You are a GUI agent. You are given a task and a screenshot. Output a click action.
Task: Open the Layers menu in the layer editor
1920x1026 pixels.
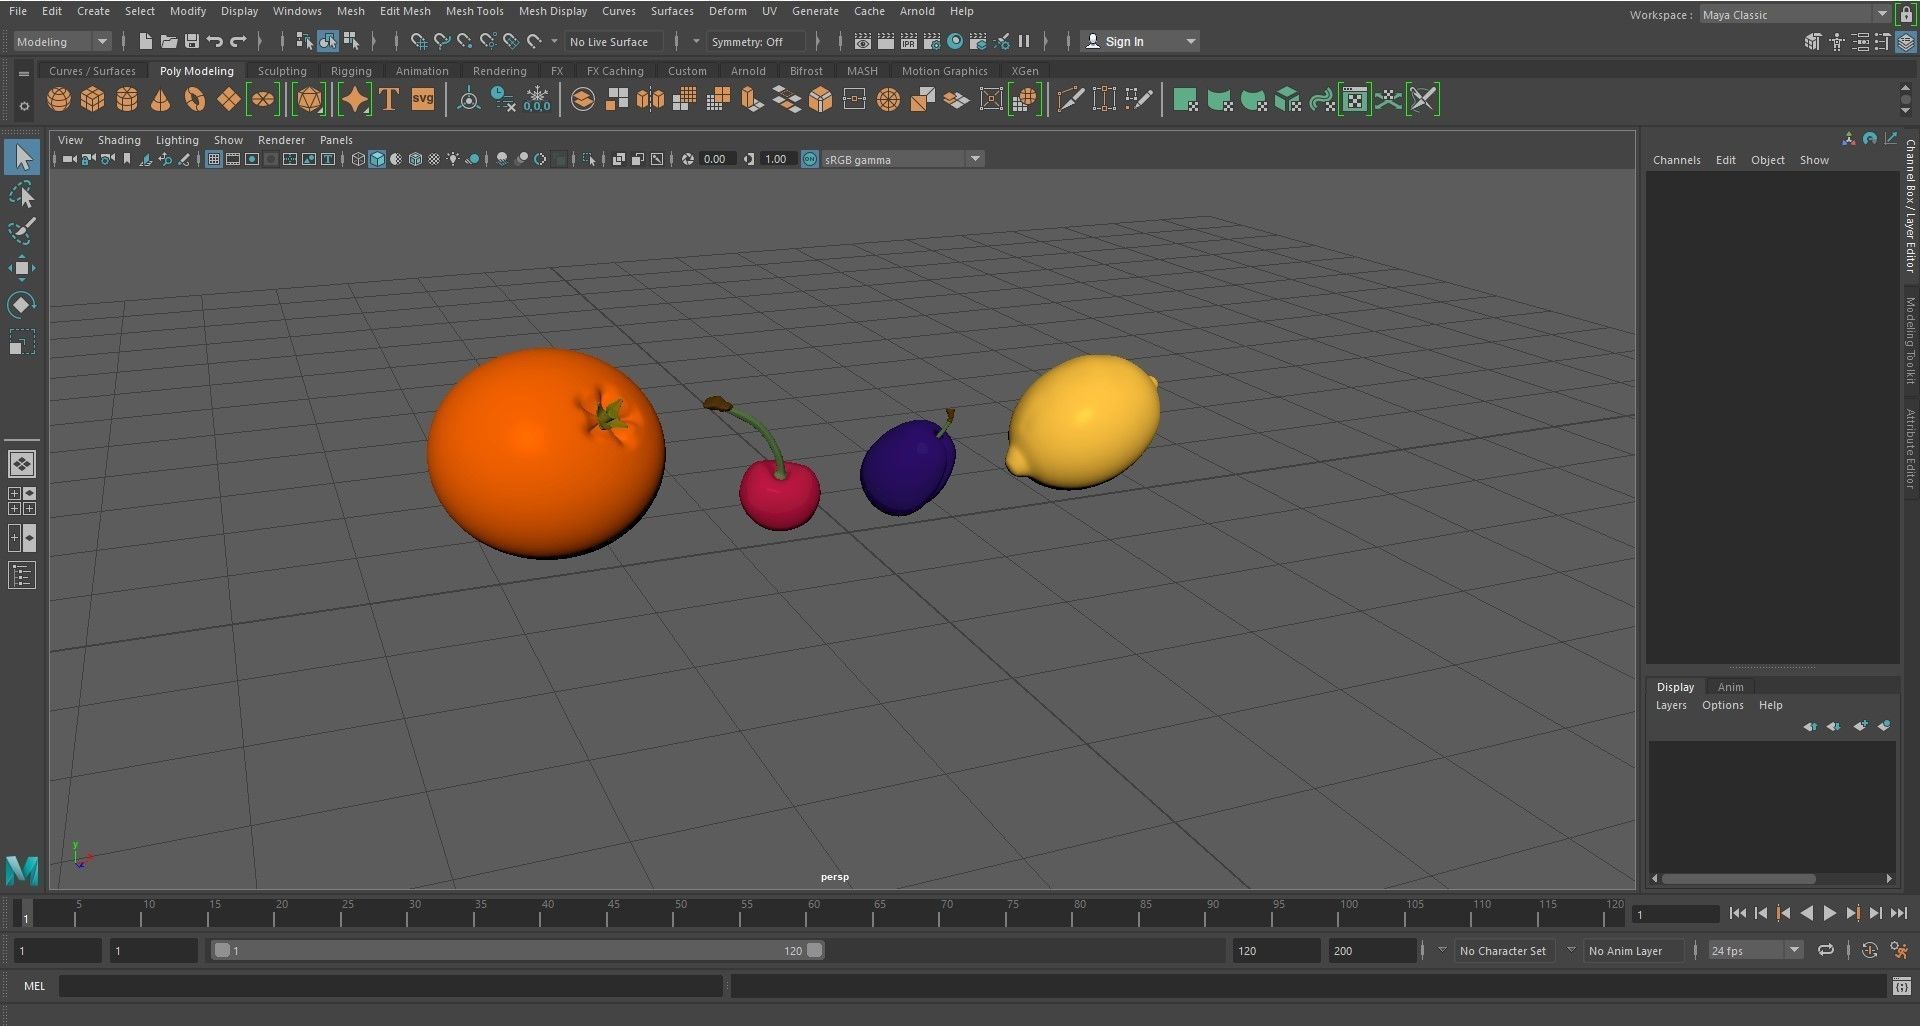(1671, 705)
